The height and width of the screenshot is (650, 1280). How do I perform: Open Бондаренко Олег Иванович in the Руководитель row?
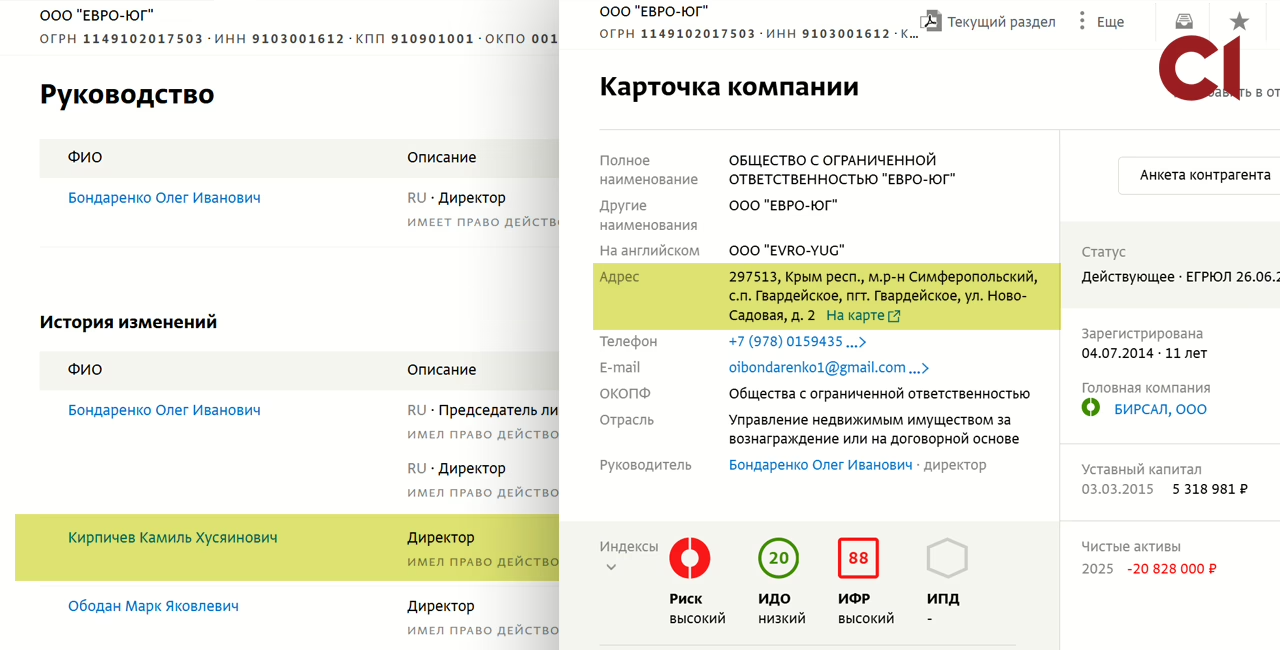pos(821,465)
